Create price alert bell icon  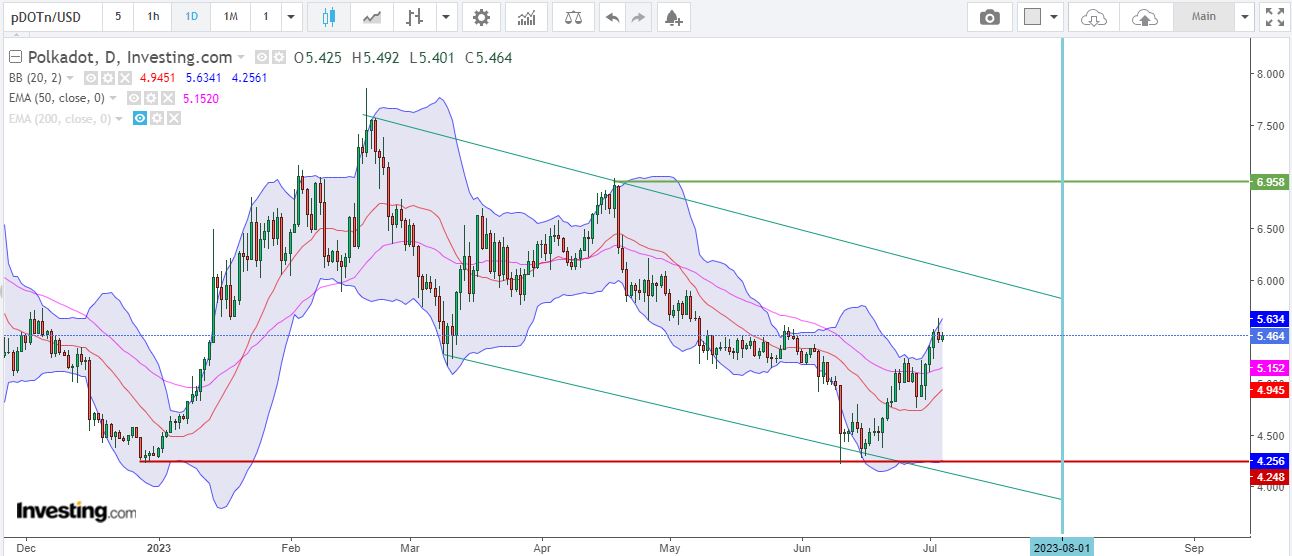(x=673, y=17)
